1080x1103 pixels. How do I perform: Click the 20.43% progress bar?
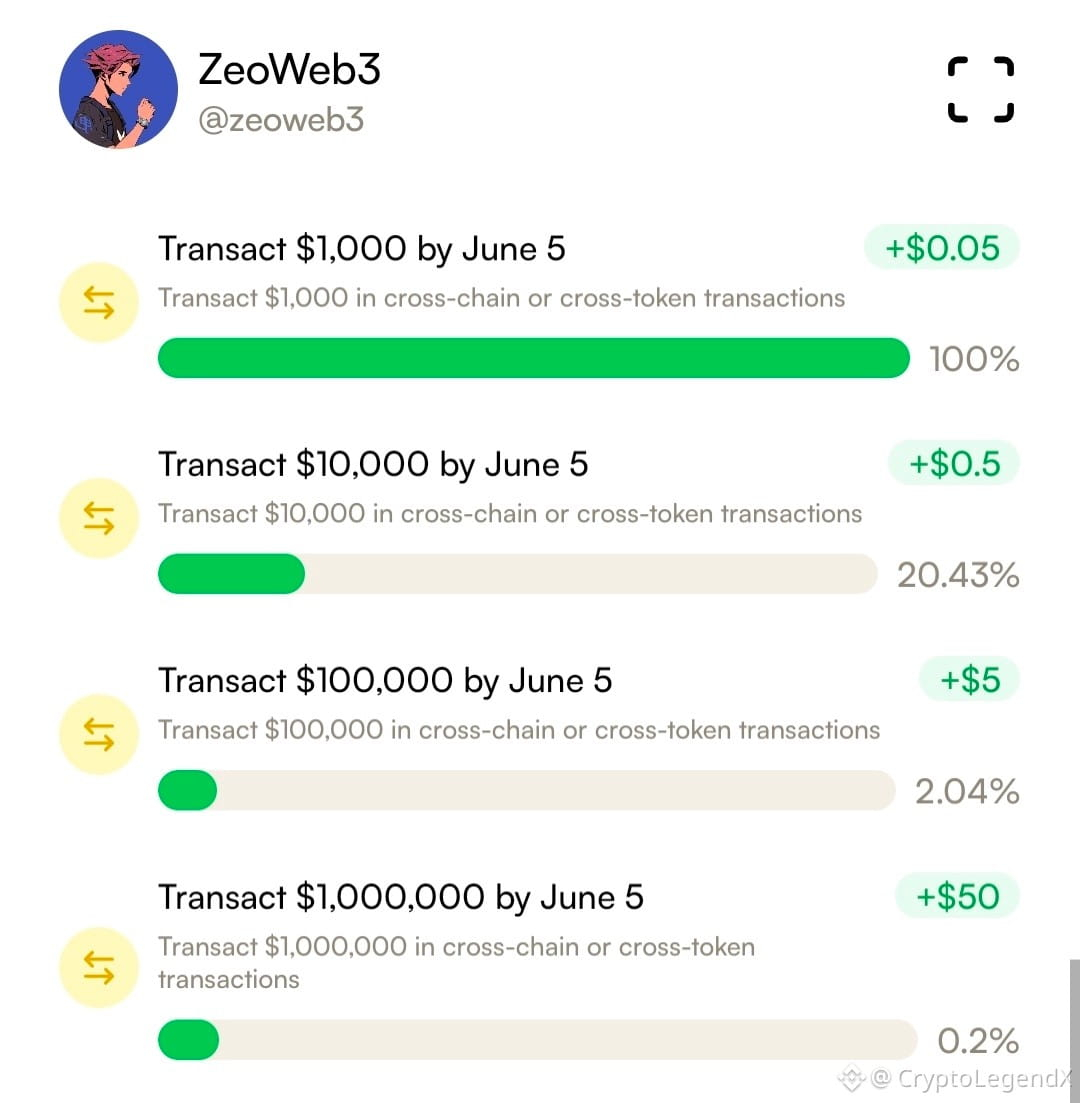coord(518,574)
